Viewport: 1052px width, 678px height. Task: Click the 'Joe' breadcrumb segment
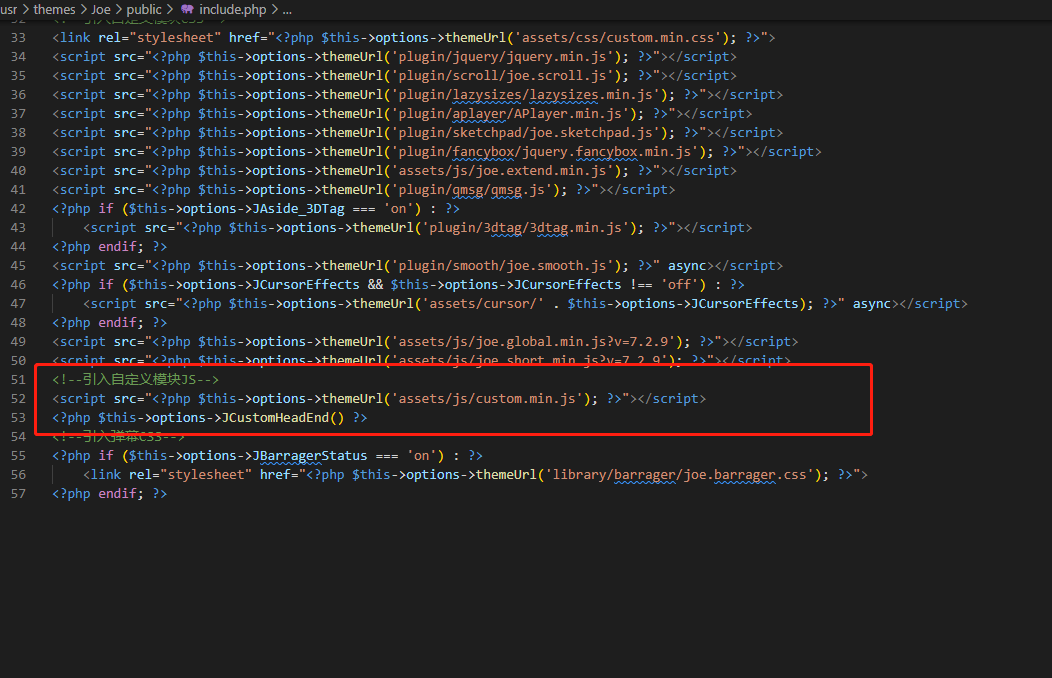point(101,9)
